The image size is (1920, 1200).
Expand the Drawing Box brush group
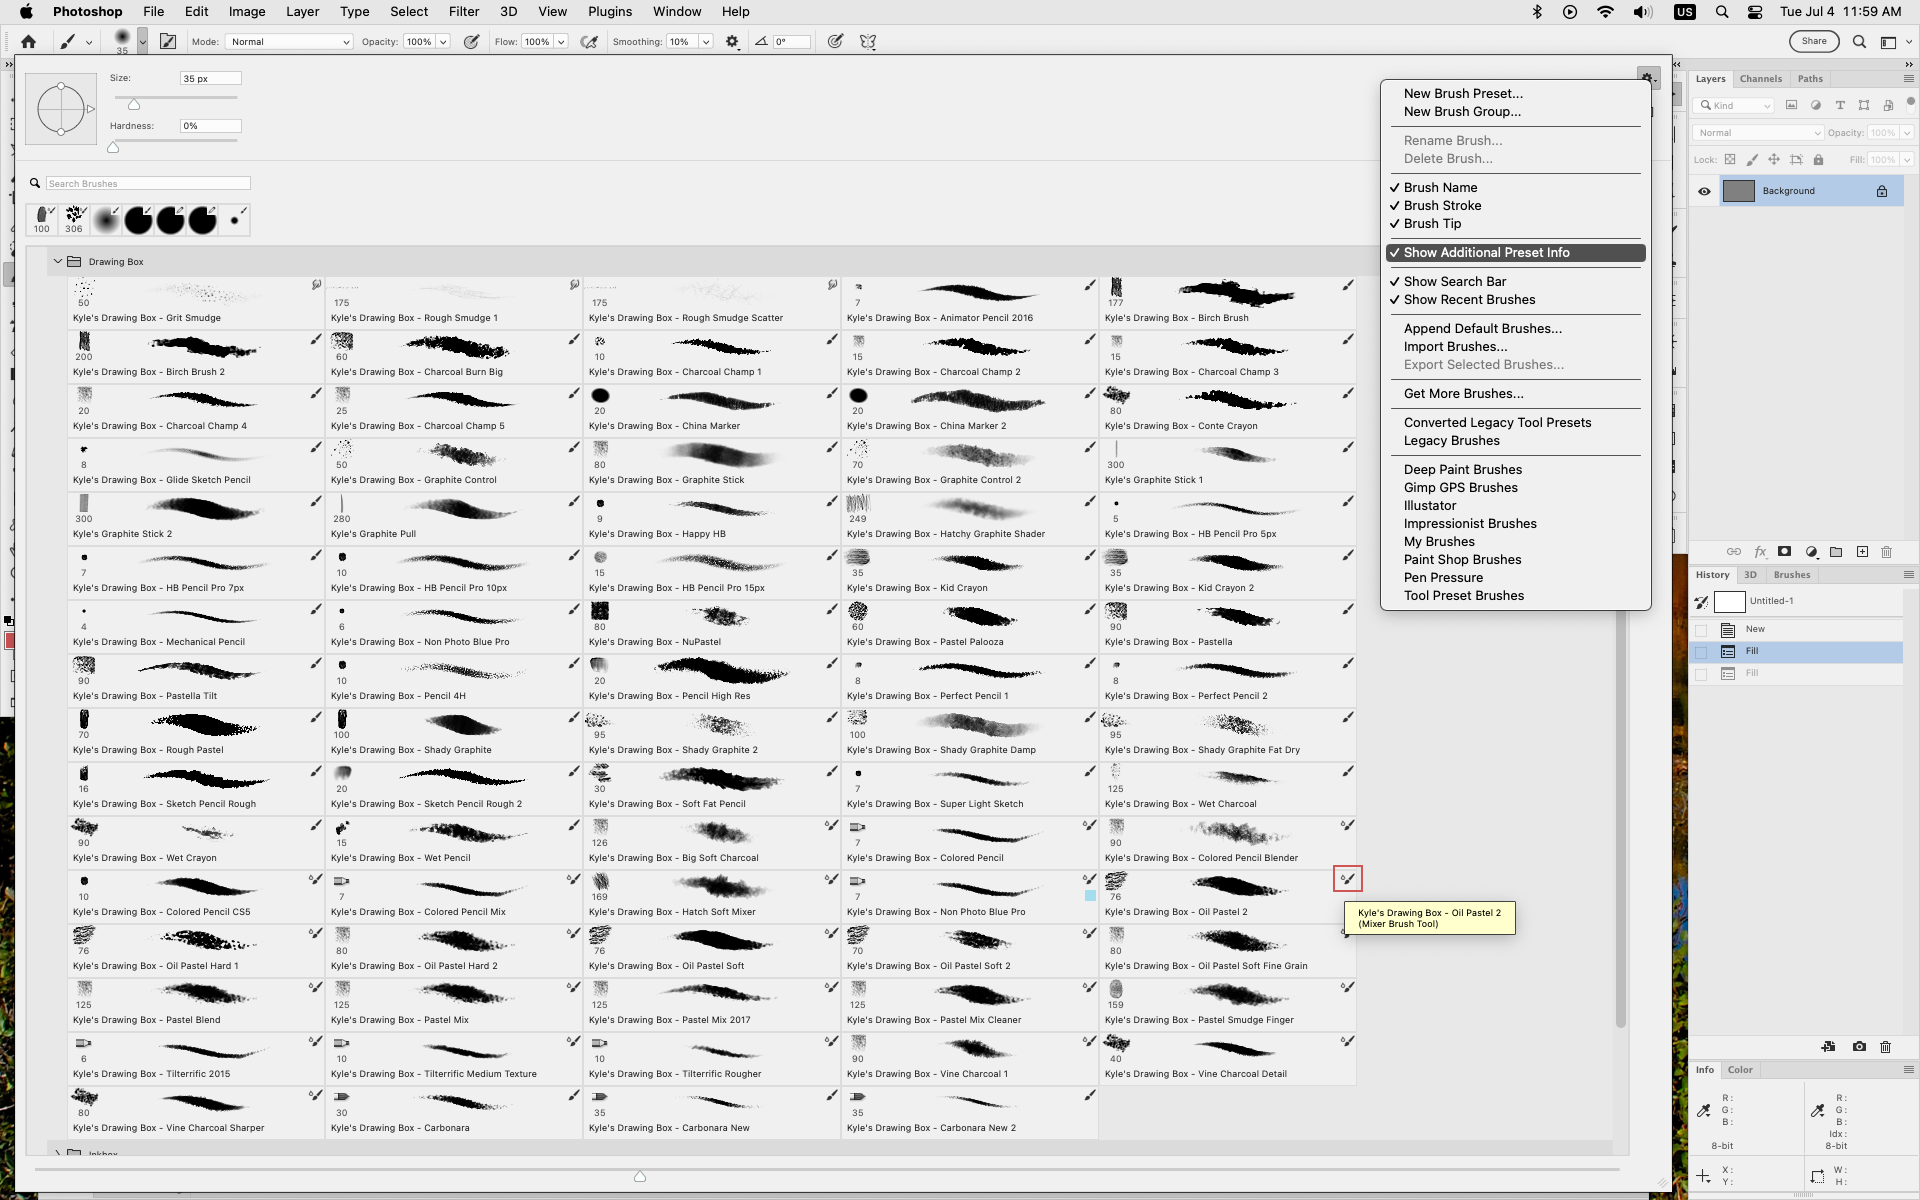[58, 261]
